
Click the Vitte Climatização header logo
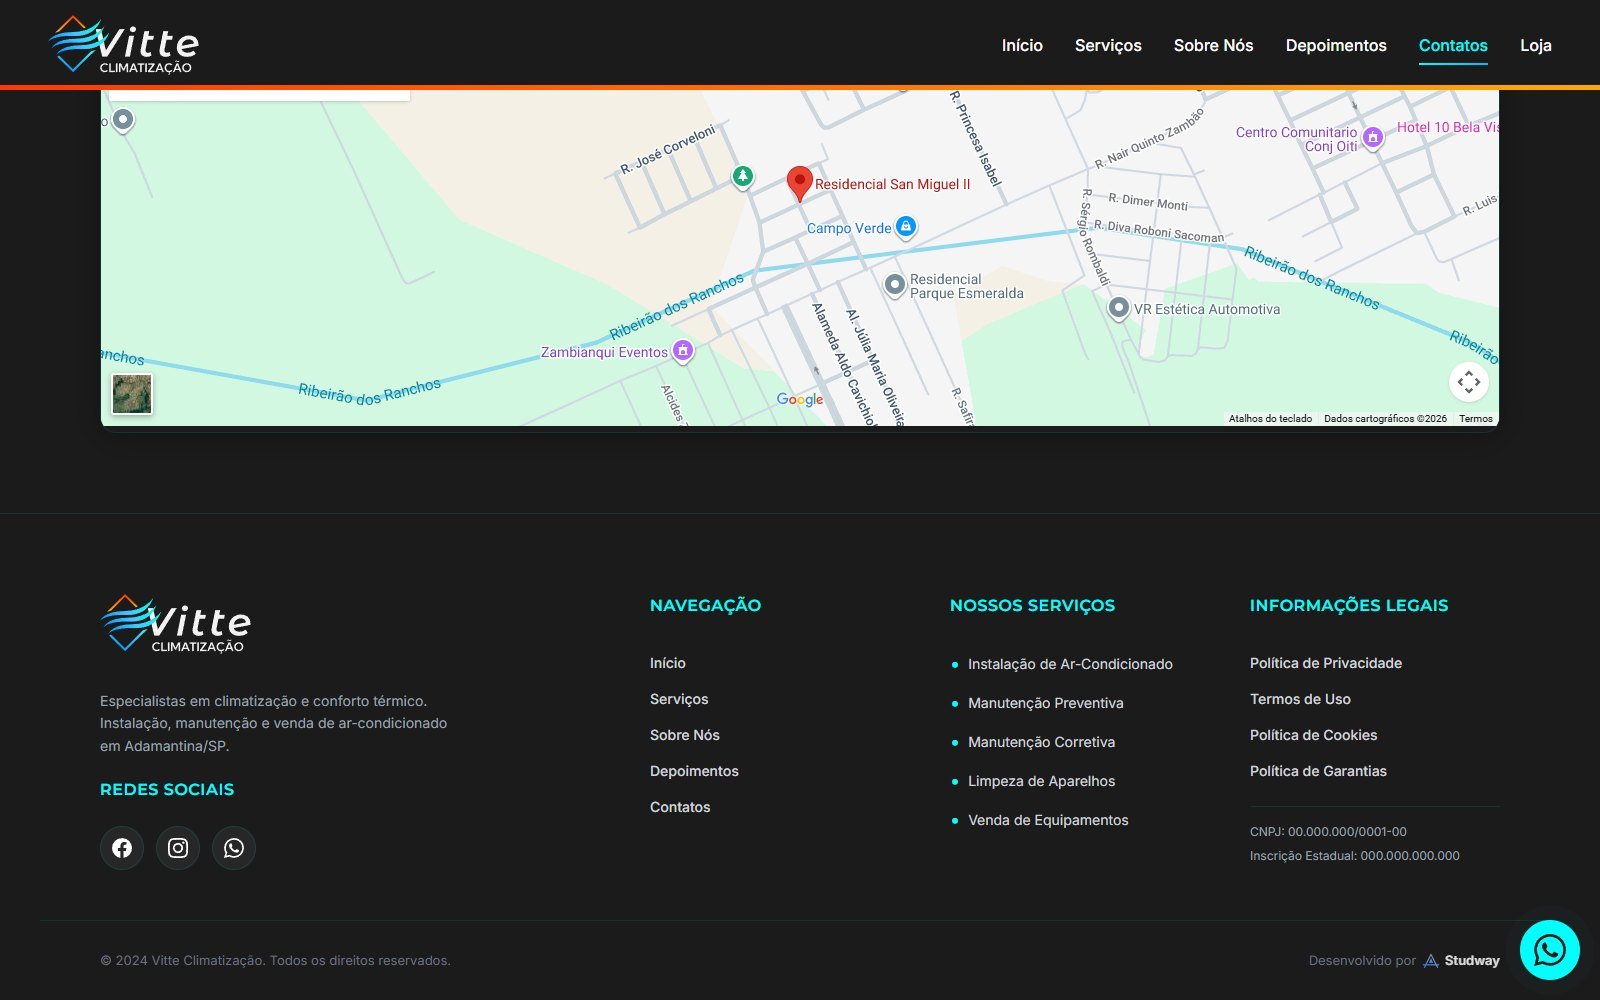pos(124,44)
